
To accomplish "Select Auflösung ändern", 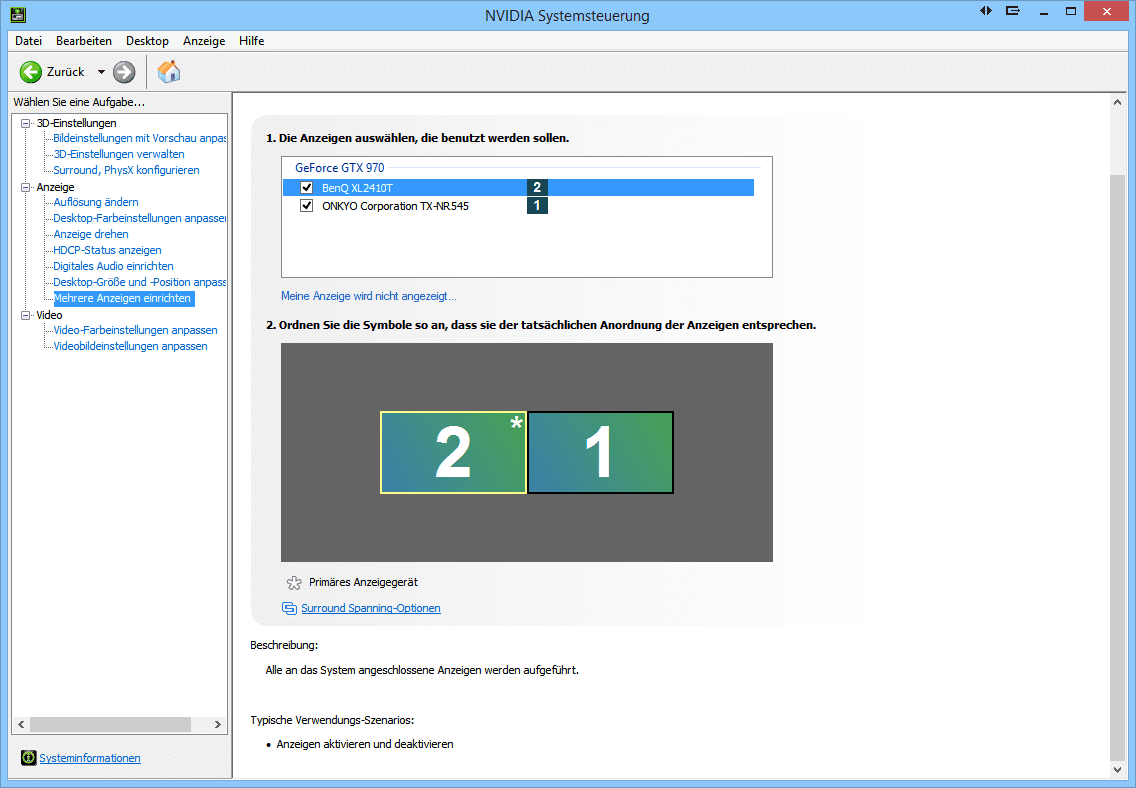I will (96, 202).
